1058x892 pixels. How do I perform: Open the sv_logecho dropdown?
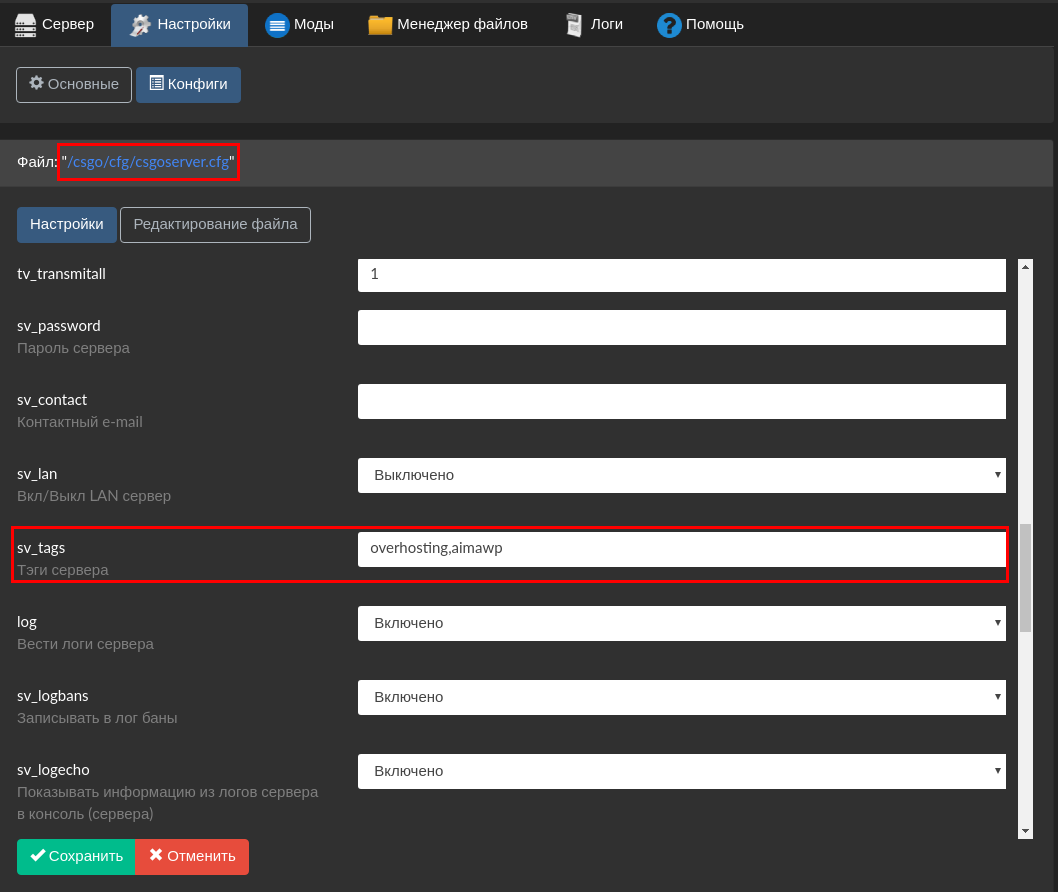click(681, 771)
